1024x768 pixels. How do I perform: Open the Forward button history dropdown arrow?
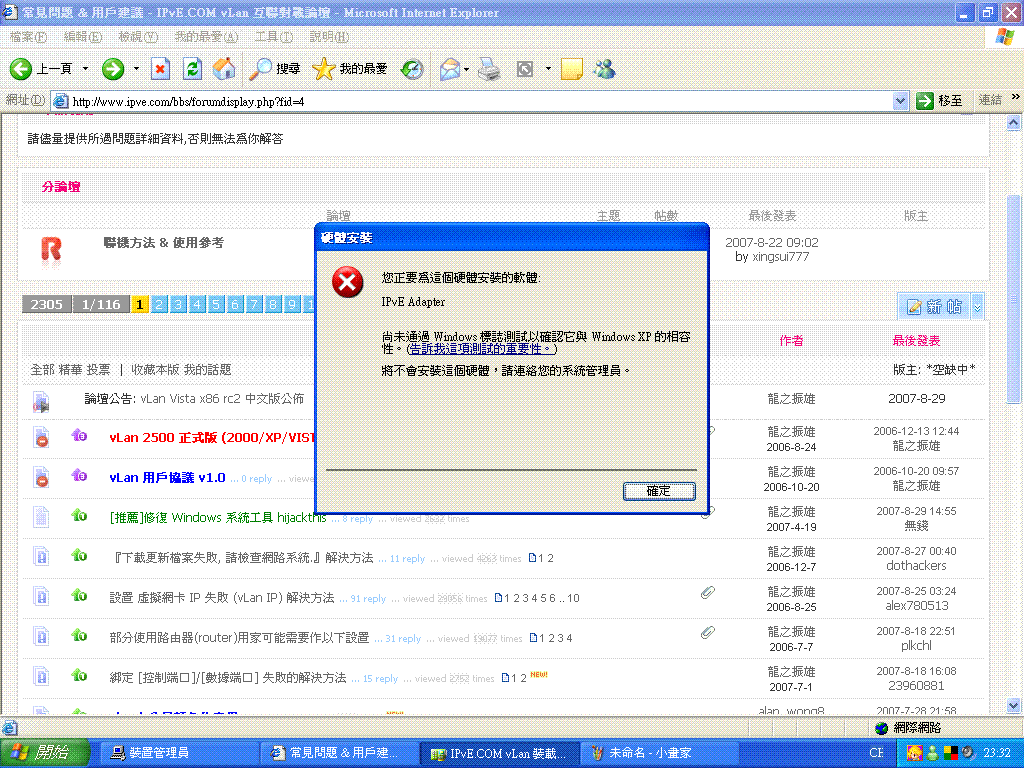pyautogui.click(x=136, y=69)
